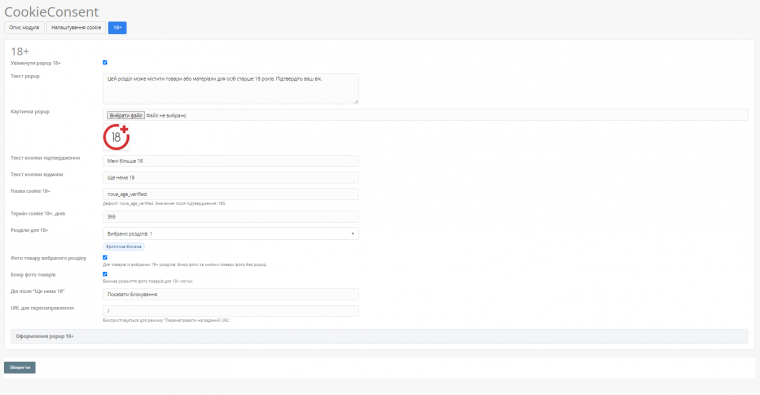This screenshot has width=760, height=395.
Task: Click the 'CookieConsent' page heading
Action: (x=51, y=12)
